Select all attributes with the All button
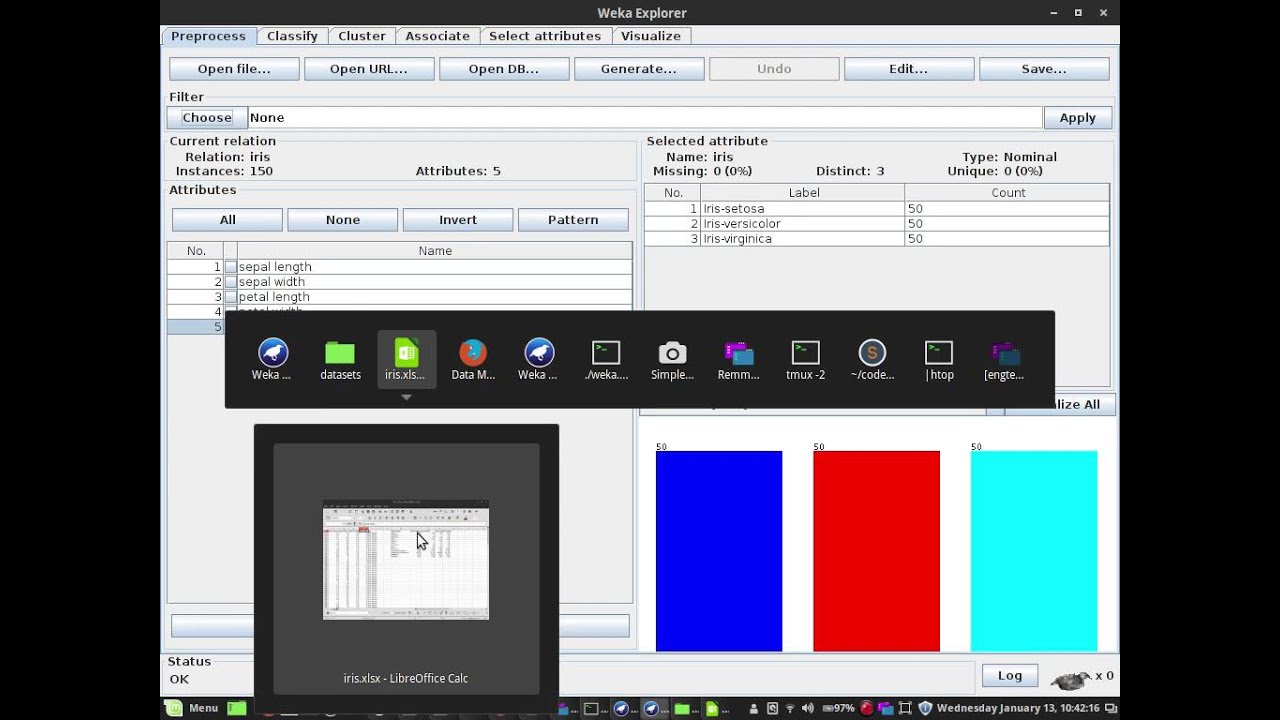1280x720 pixels. (x=228, y=220)
